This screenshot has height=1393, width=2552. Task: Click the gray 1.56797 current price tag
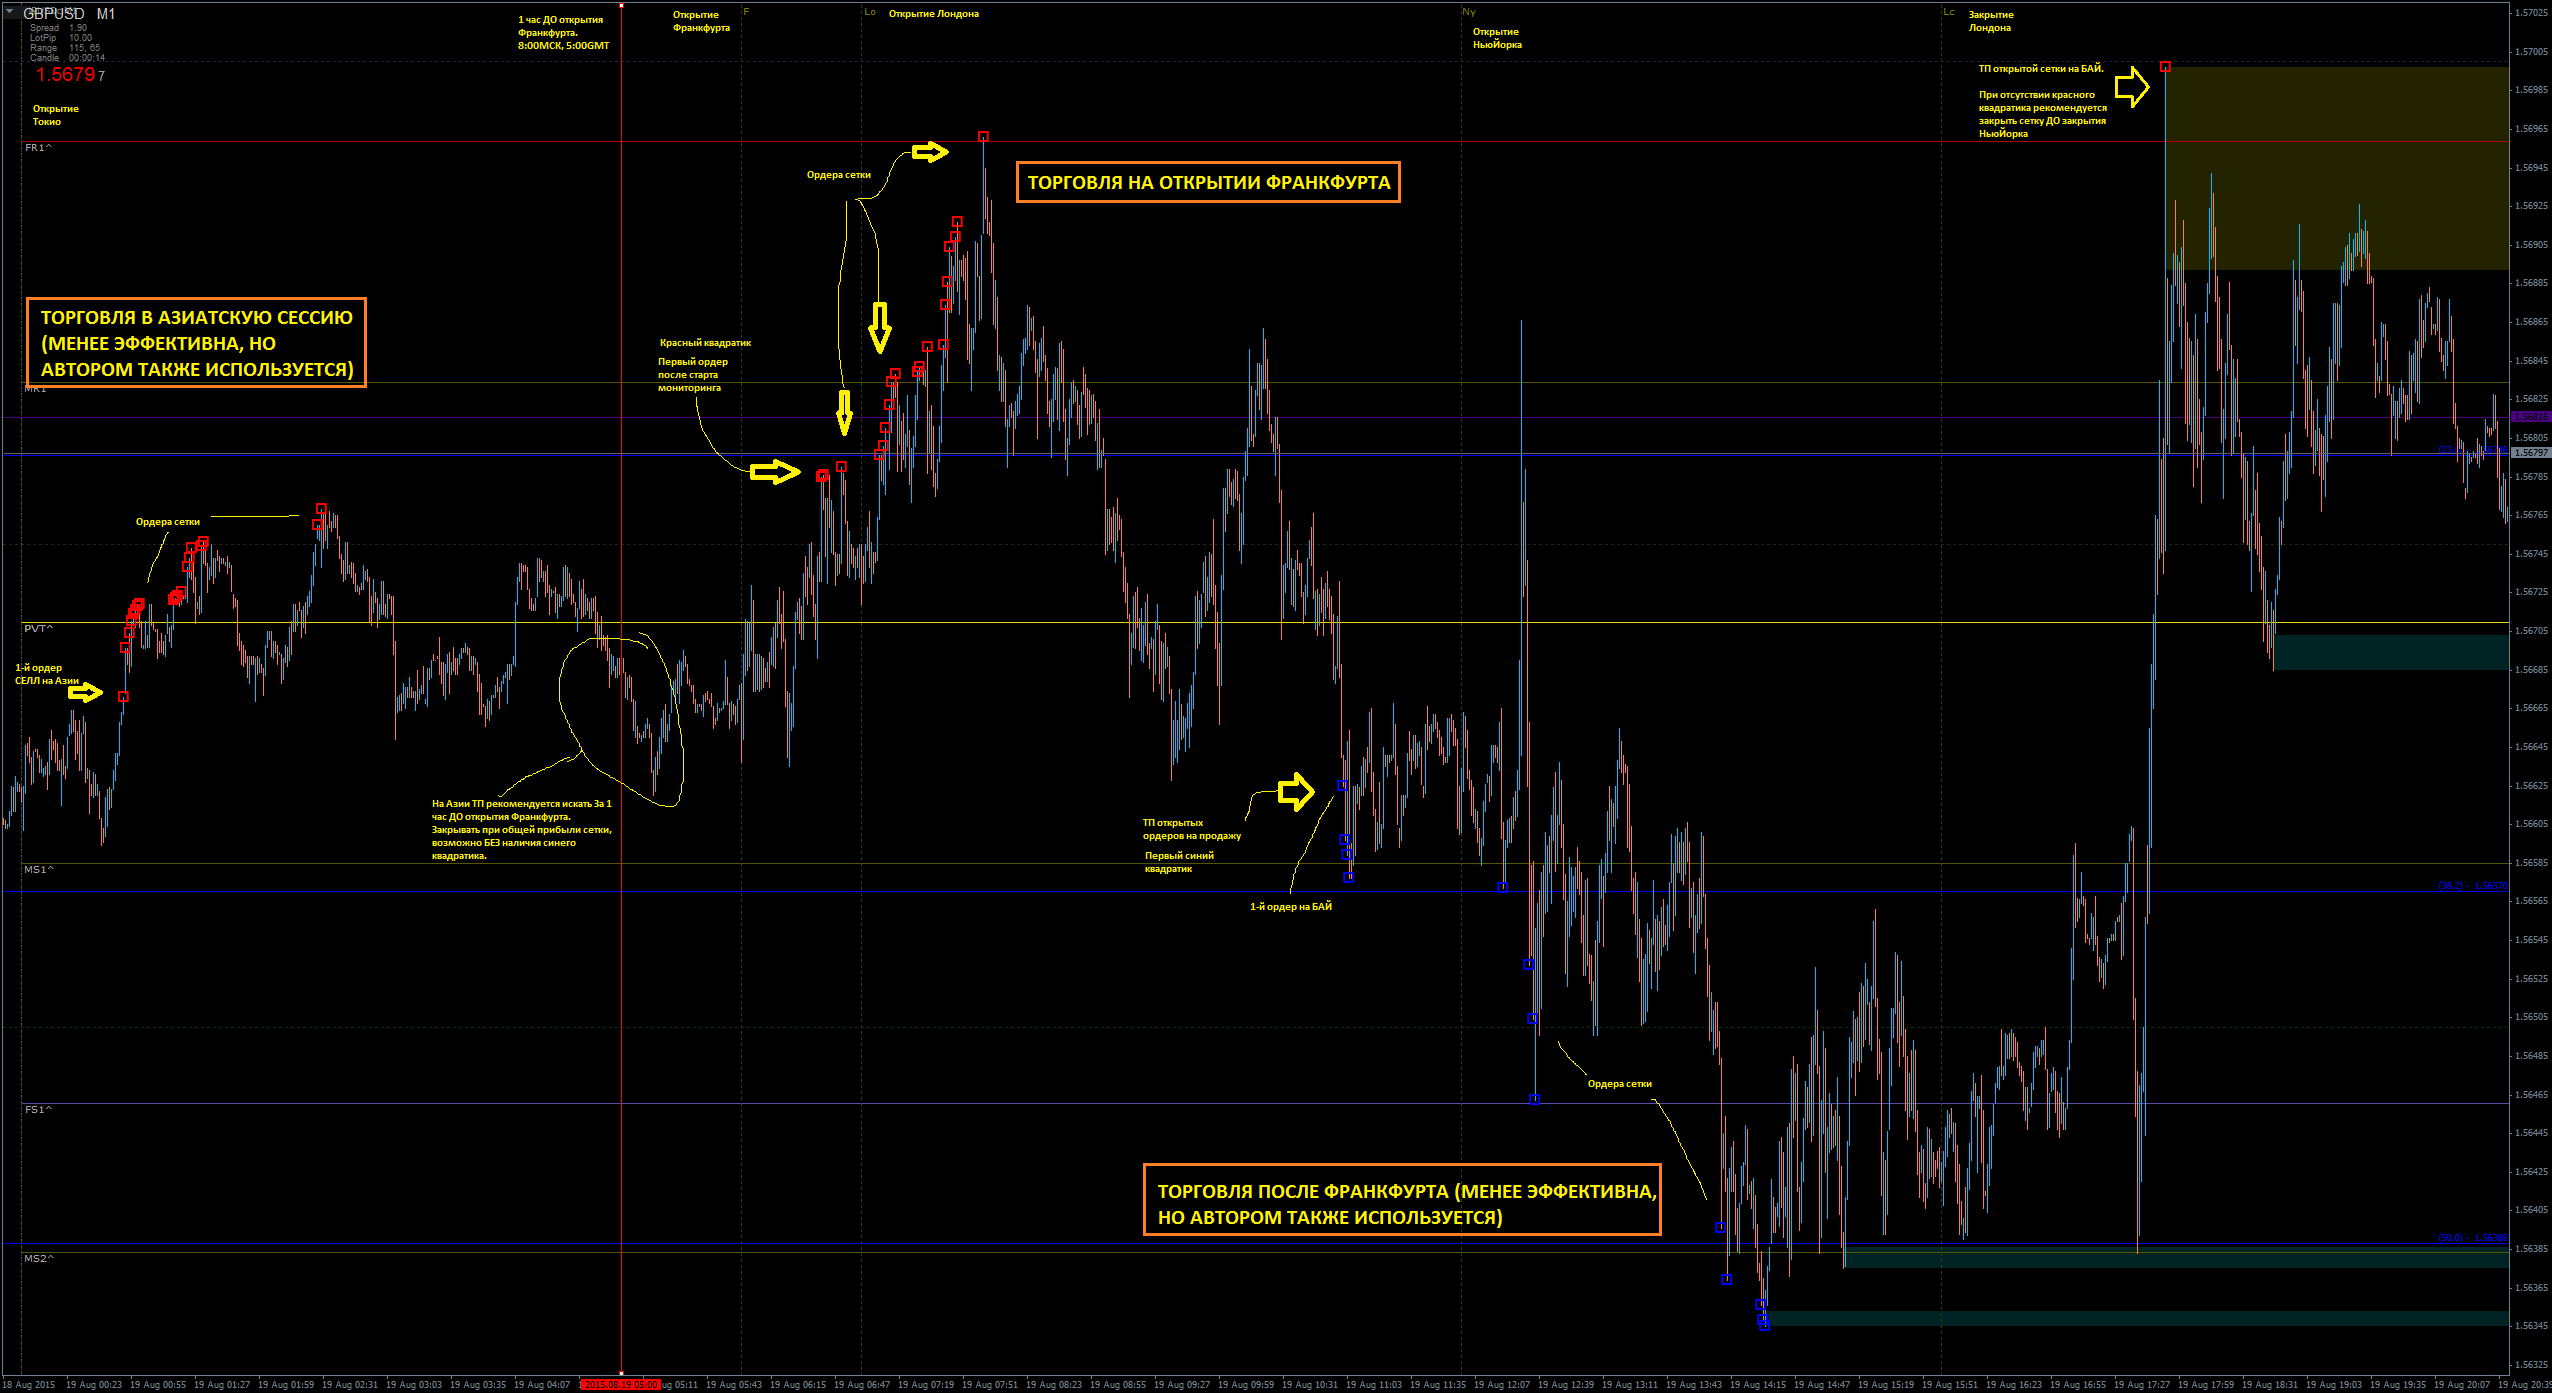pyautogui.click(x=2530, y=453)
